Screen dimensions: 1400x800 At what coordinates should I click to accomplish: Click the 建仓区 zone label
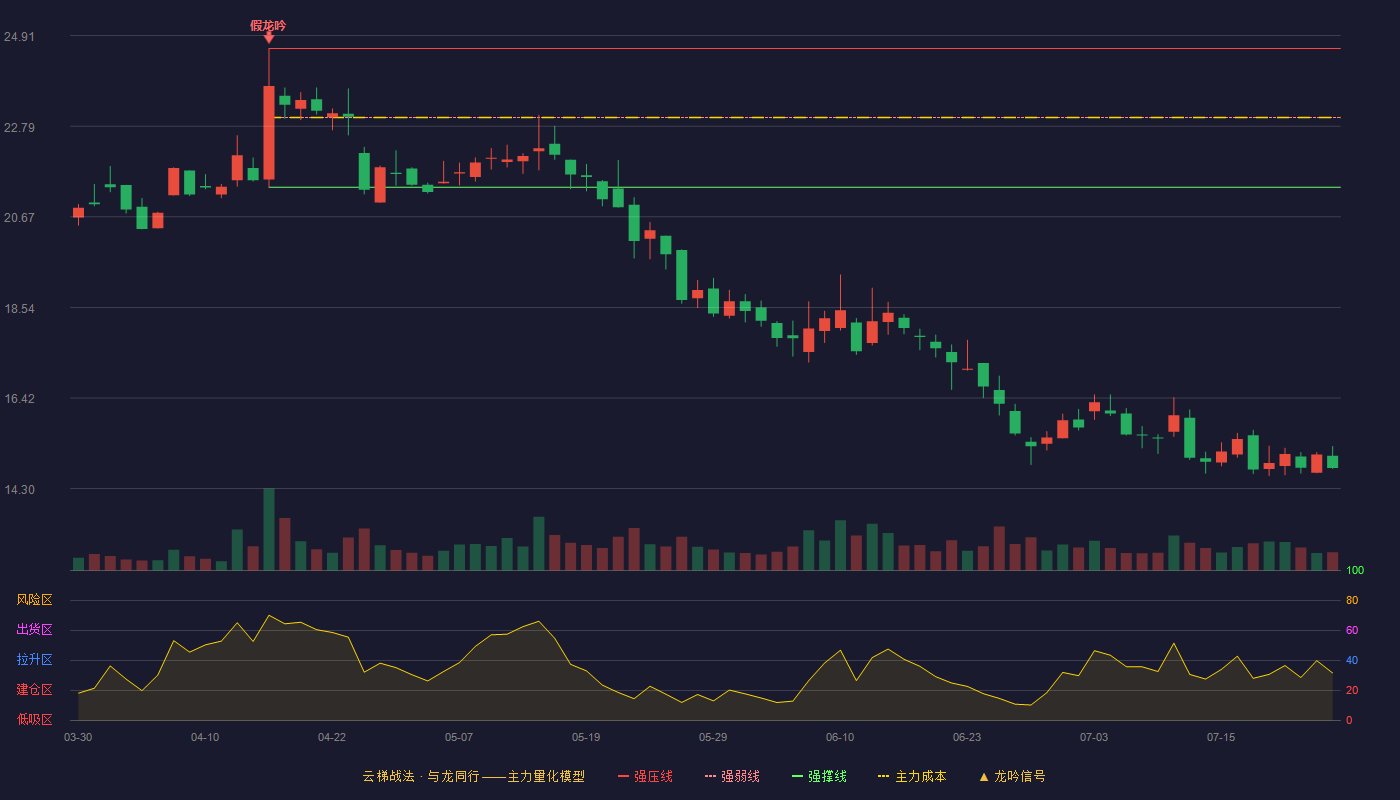pyautogui.click(x=34, y=690)
